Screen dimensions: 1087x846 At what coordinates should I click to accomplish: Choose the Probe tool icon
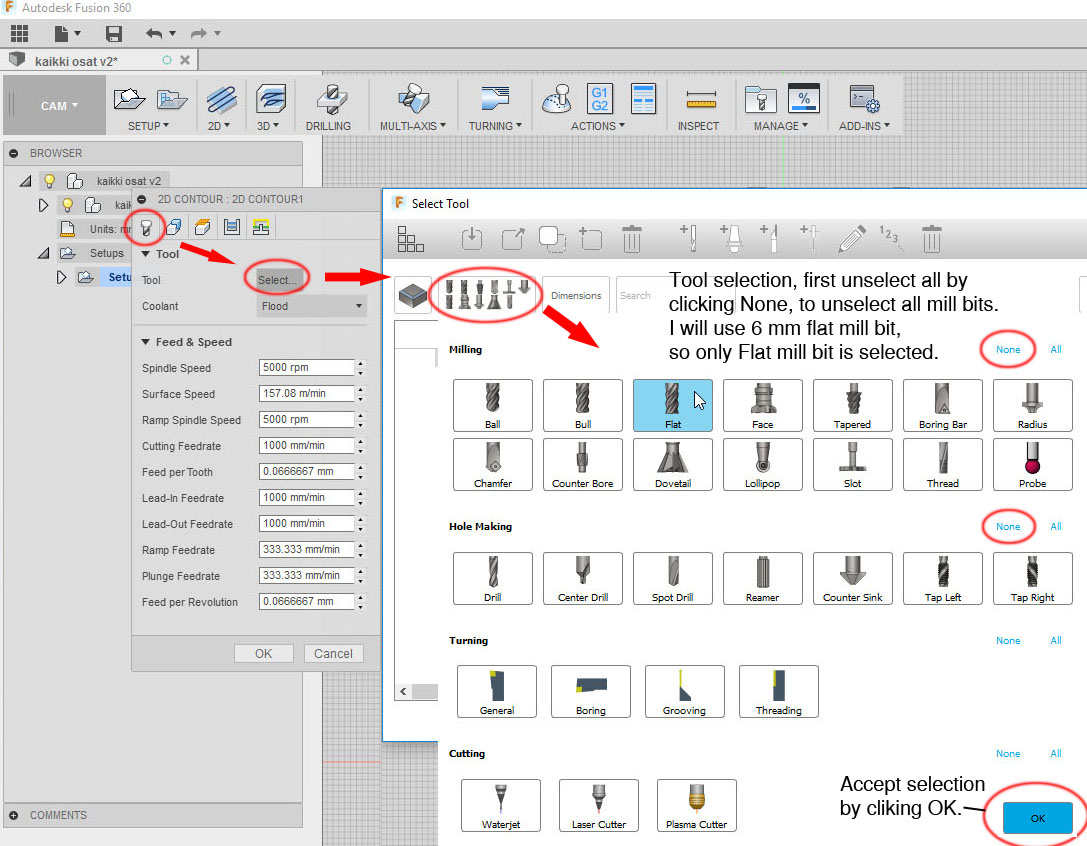(1032, 465)
